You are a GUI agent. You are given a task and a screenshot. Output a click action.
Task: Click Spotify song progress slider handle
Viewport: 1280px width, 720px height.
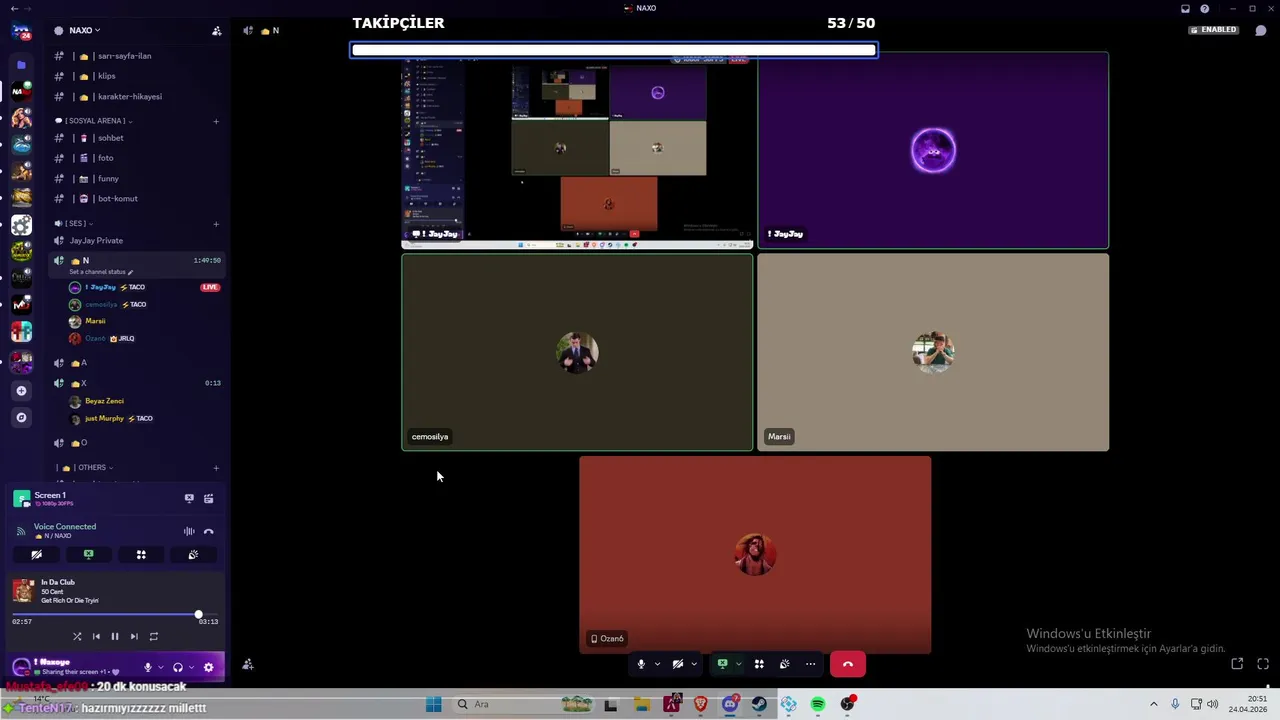point(198,614)
